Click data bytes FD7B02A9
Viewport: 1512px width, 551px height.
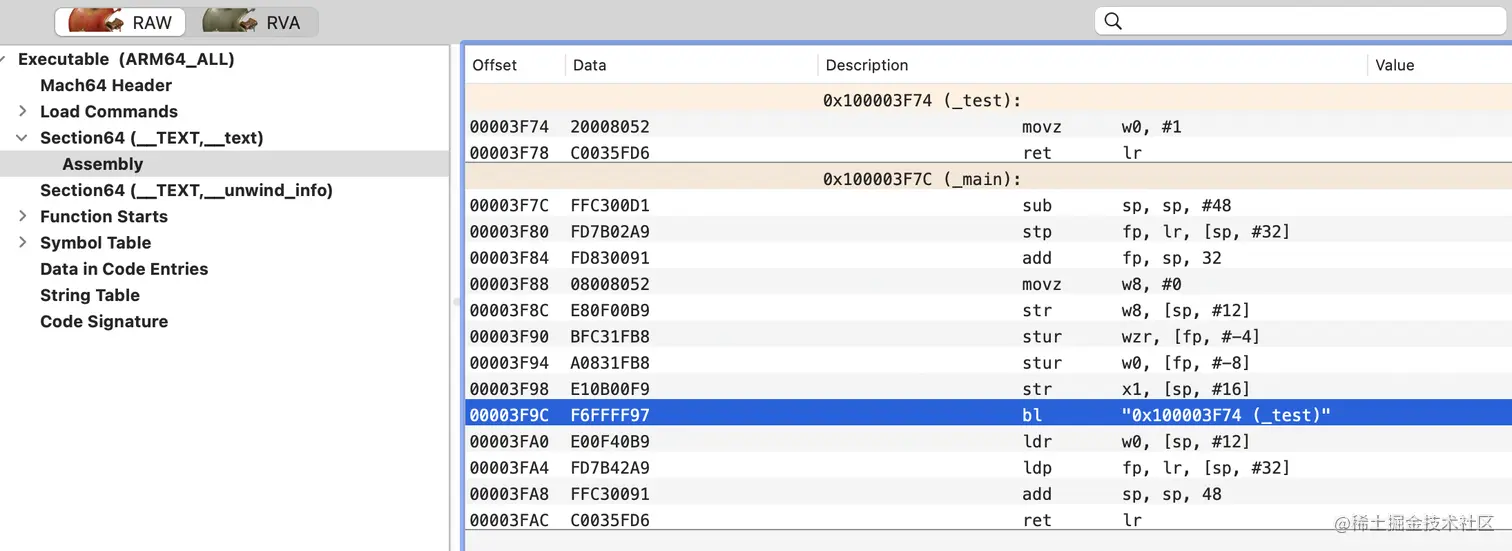[x=610, y=231]
